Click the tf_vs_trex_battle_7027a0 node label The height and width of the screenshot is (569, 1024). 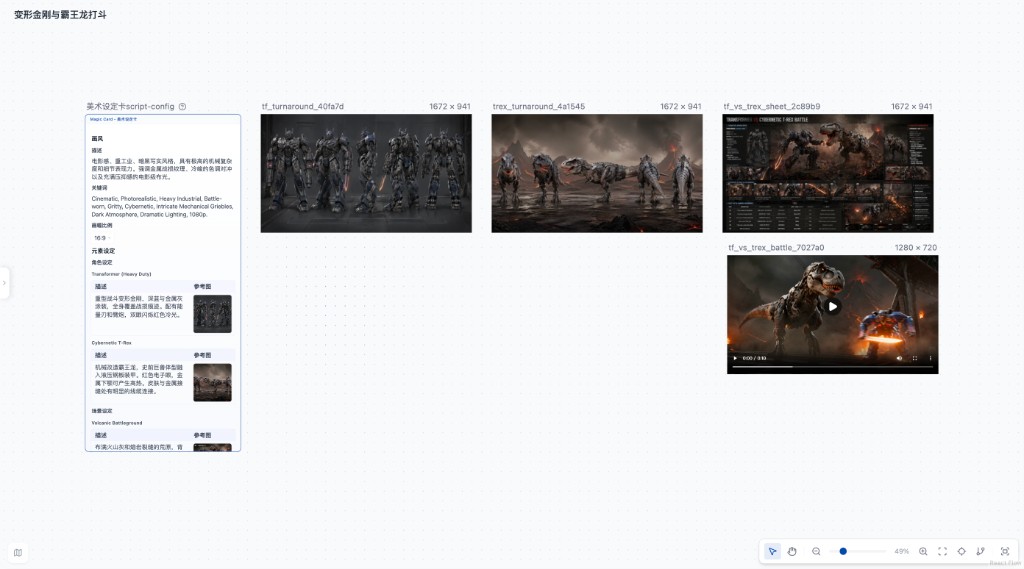[776, 248]
